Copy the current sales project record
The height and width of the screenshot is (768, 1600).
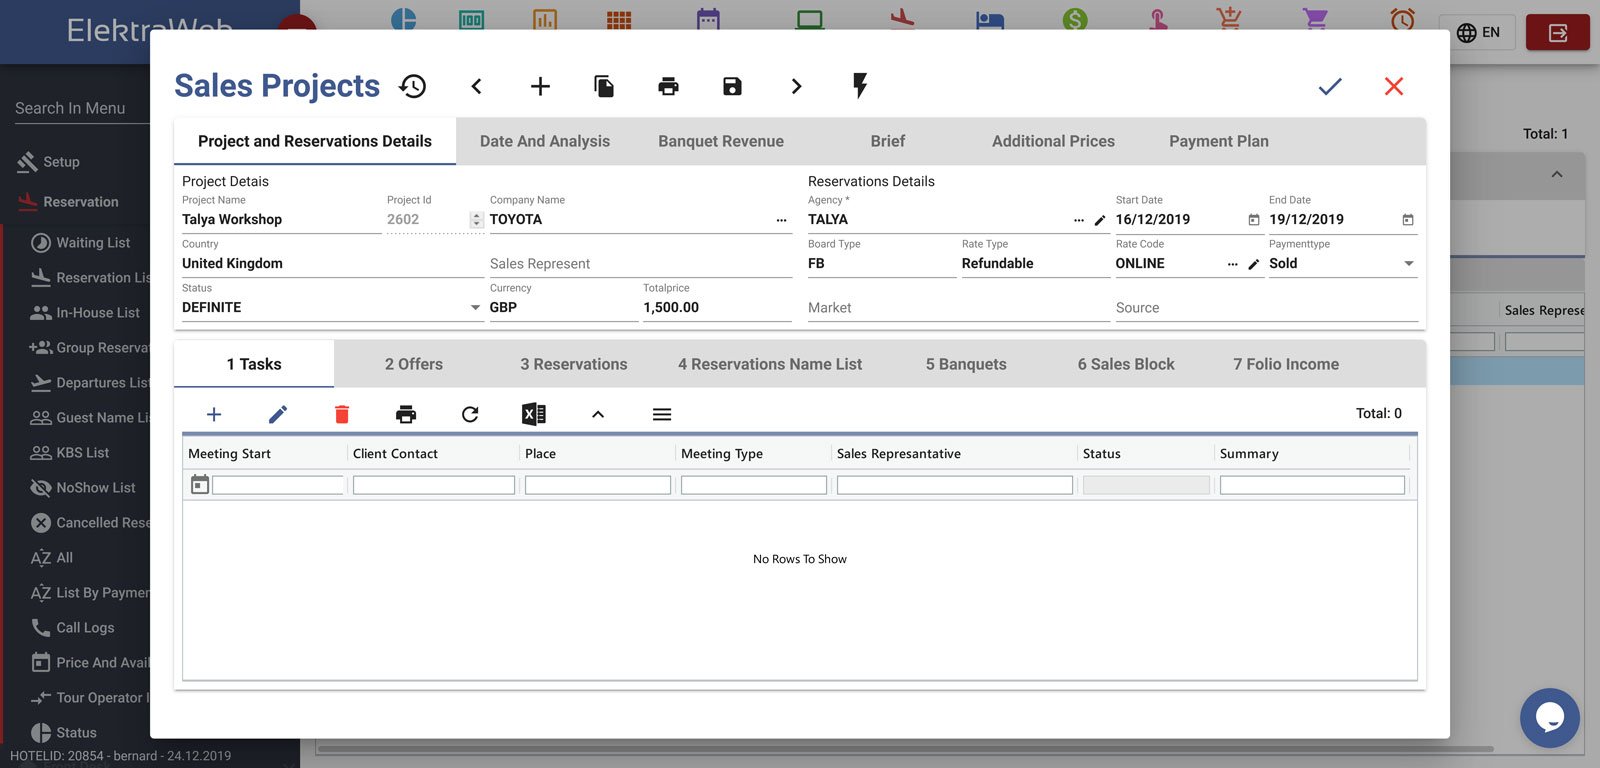point(604,86)
